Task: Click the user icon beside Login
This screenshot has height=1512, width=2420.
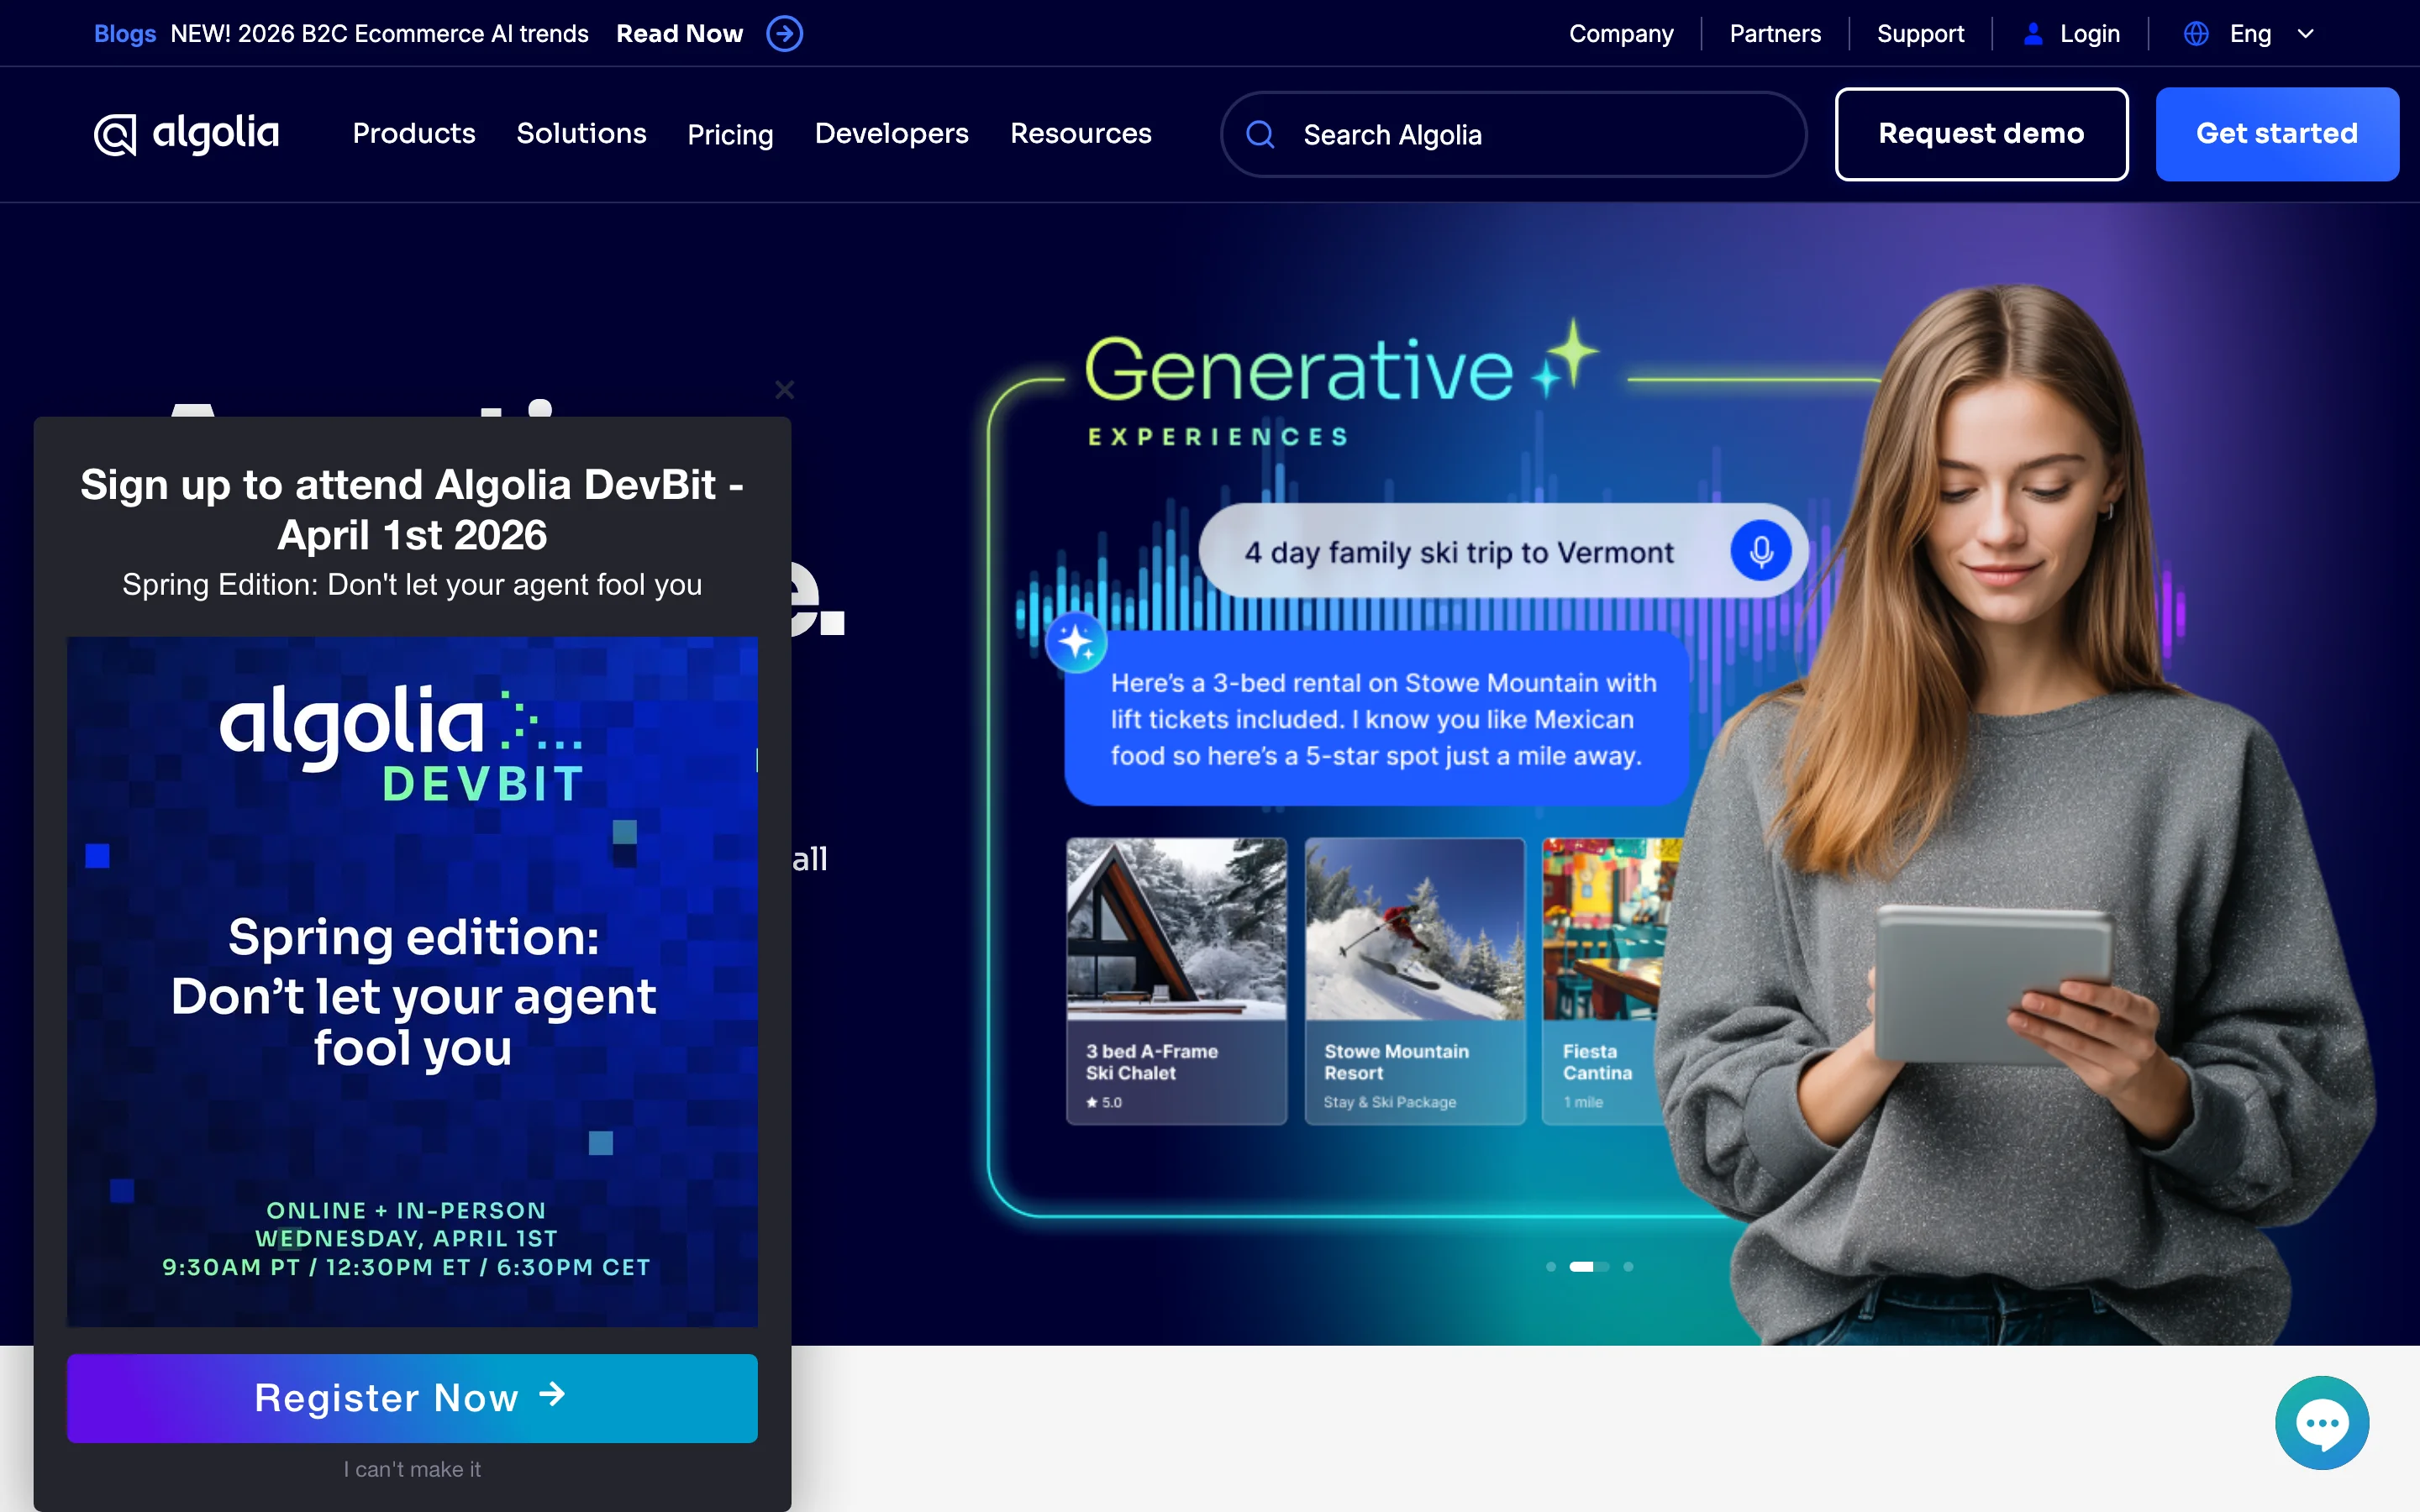Action: 2032,33
